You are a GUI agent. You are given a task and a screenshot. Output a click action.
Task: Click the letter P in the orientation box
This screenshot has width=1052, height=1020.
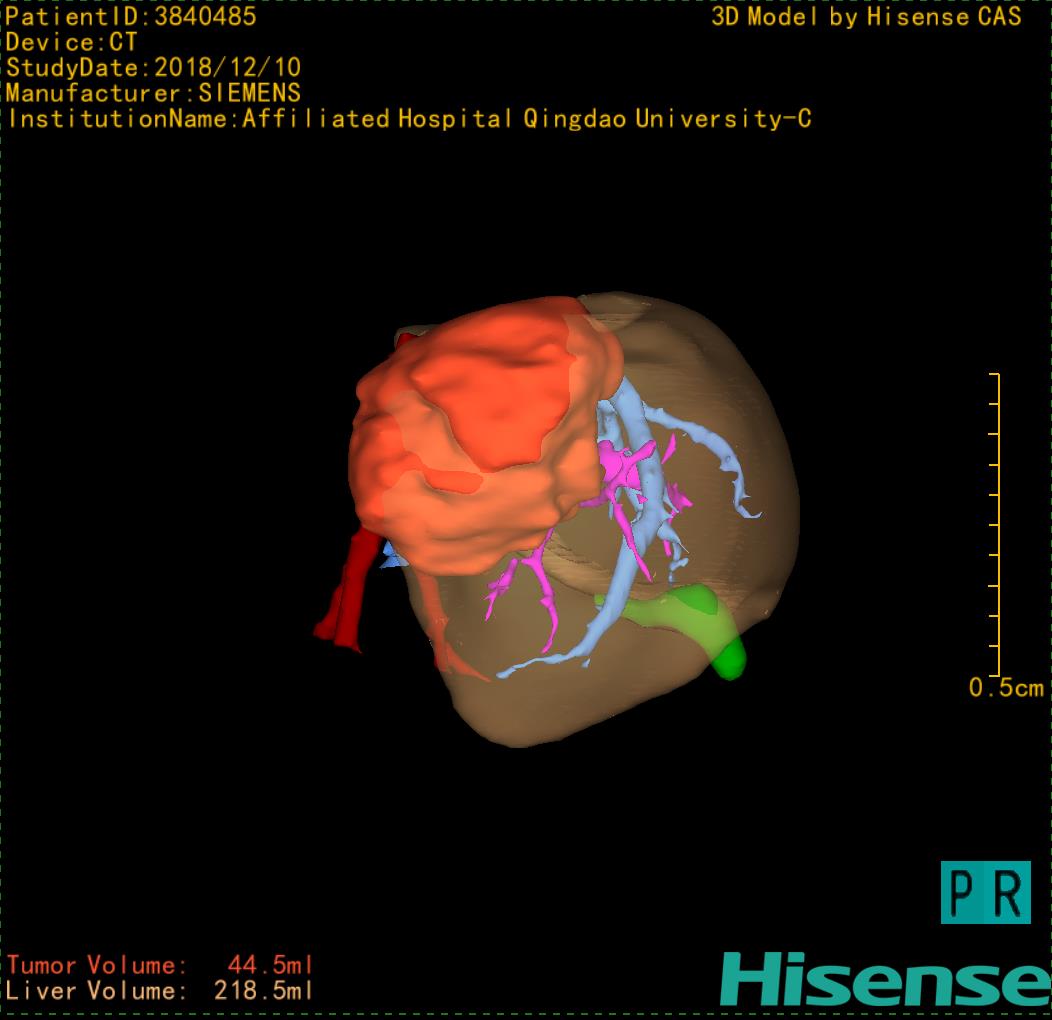pos(964,893)
